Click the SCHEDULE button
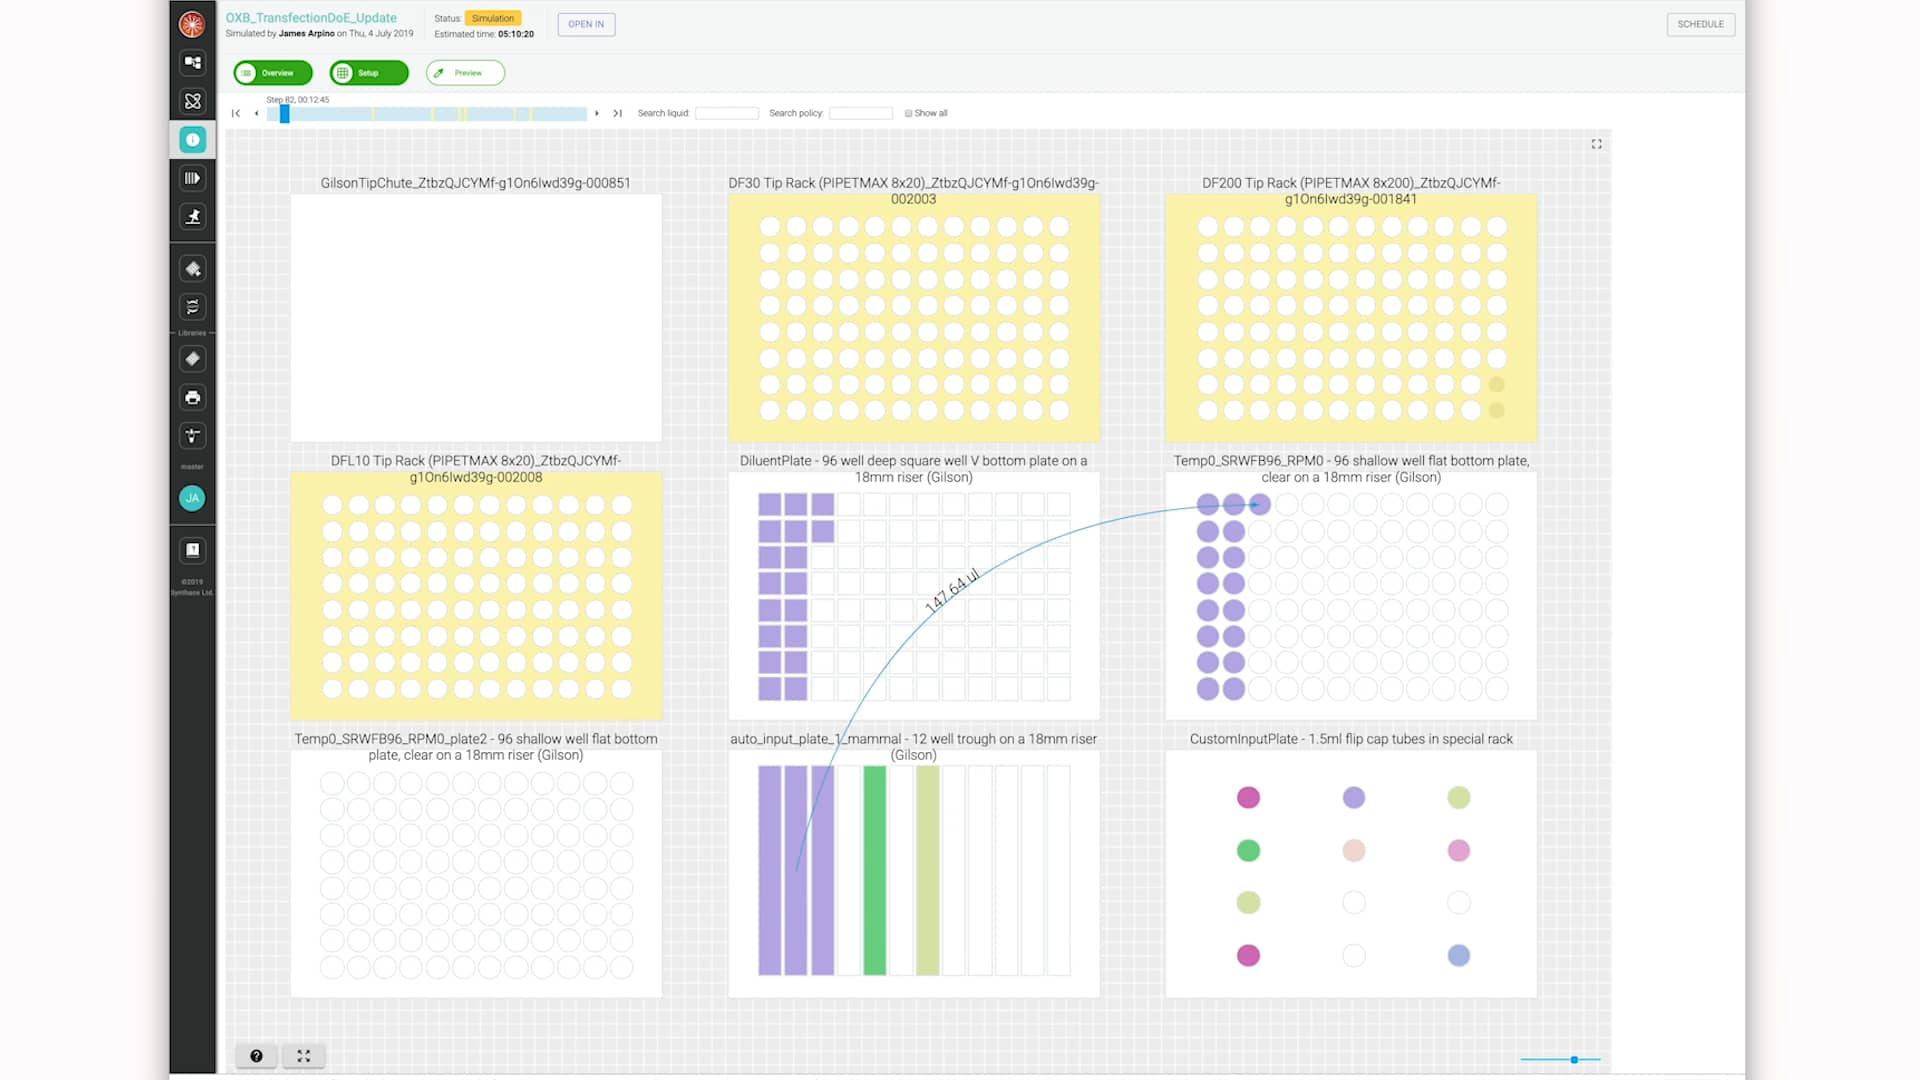Image resolution: width=1920 pixels, height=1080 pixels. pyautogui.click(x=1701, y=24)
